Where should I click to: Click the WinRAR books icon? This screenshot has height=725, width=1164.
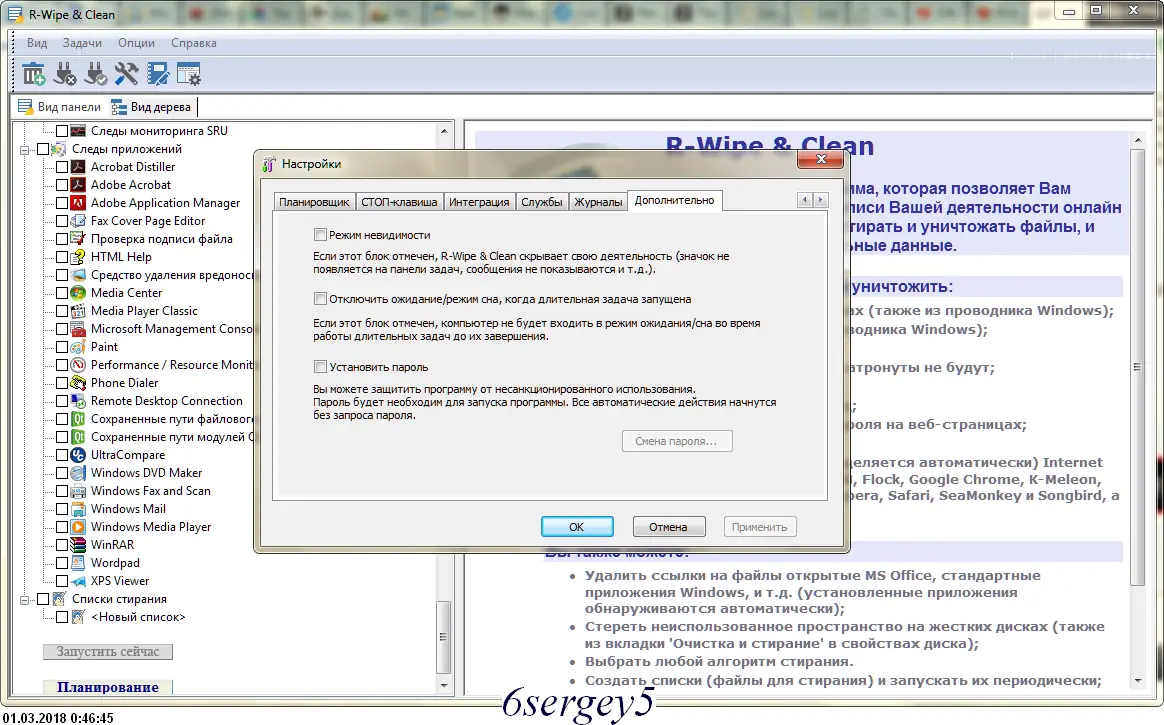[x=78, y=545]
